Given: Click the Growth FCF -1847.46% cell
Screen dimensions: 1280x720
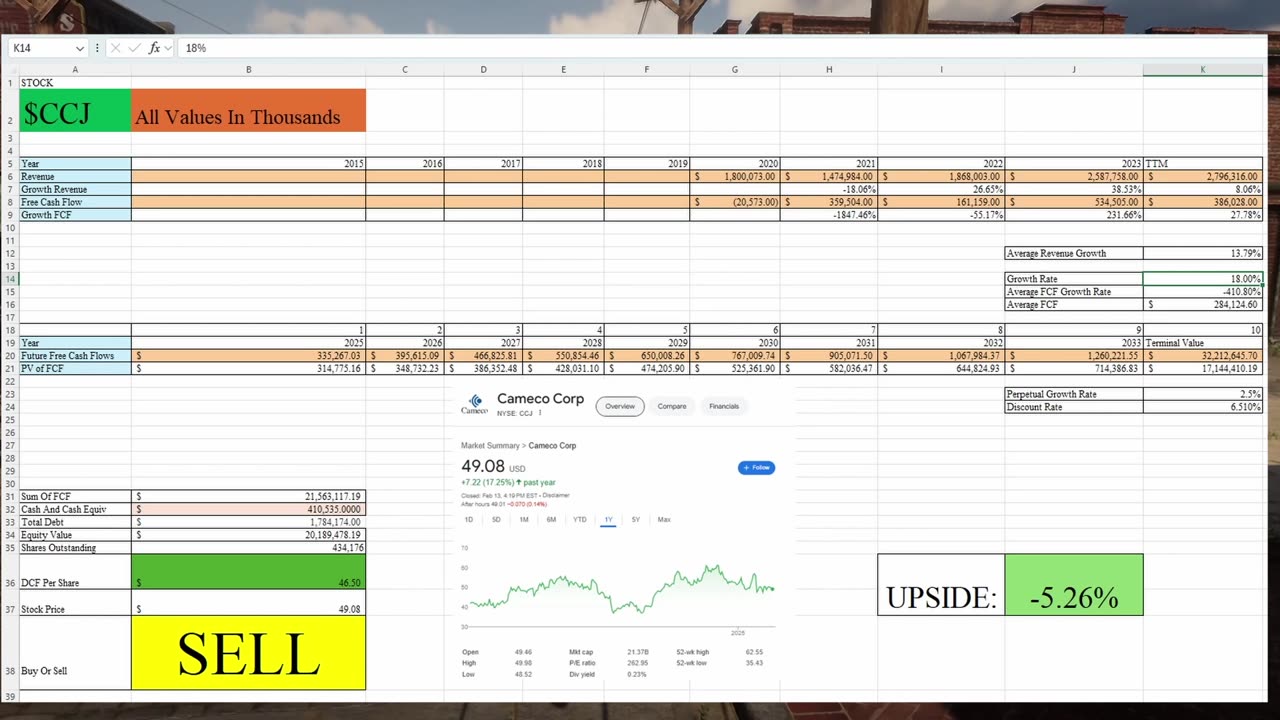Looking at the screenshot, I should [829, 215].
